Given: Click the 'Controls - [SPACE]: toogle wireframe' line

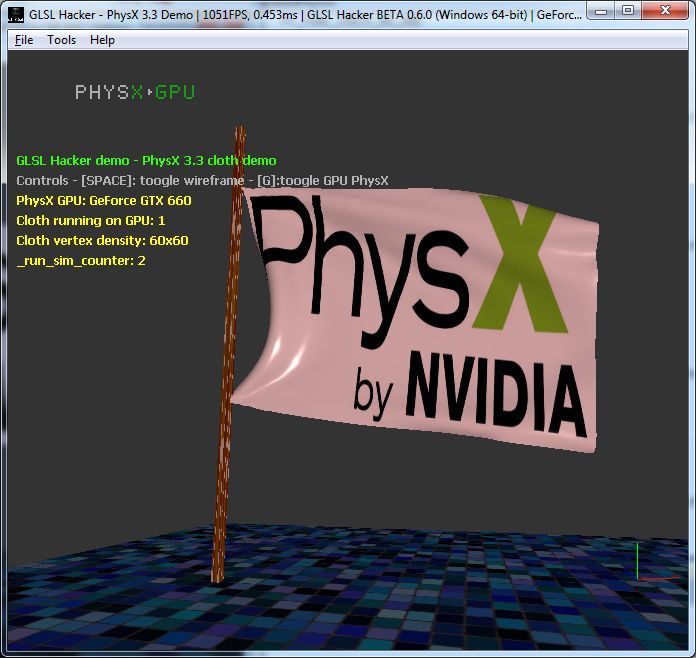Looking at the screenshot, I should pos(202,180).
